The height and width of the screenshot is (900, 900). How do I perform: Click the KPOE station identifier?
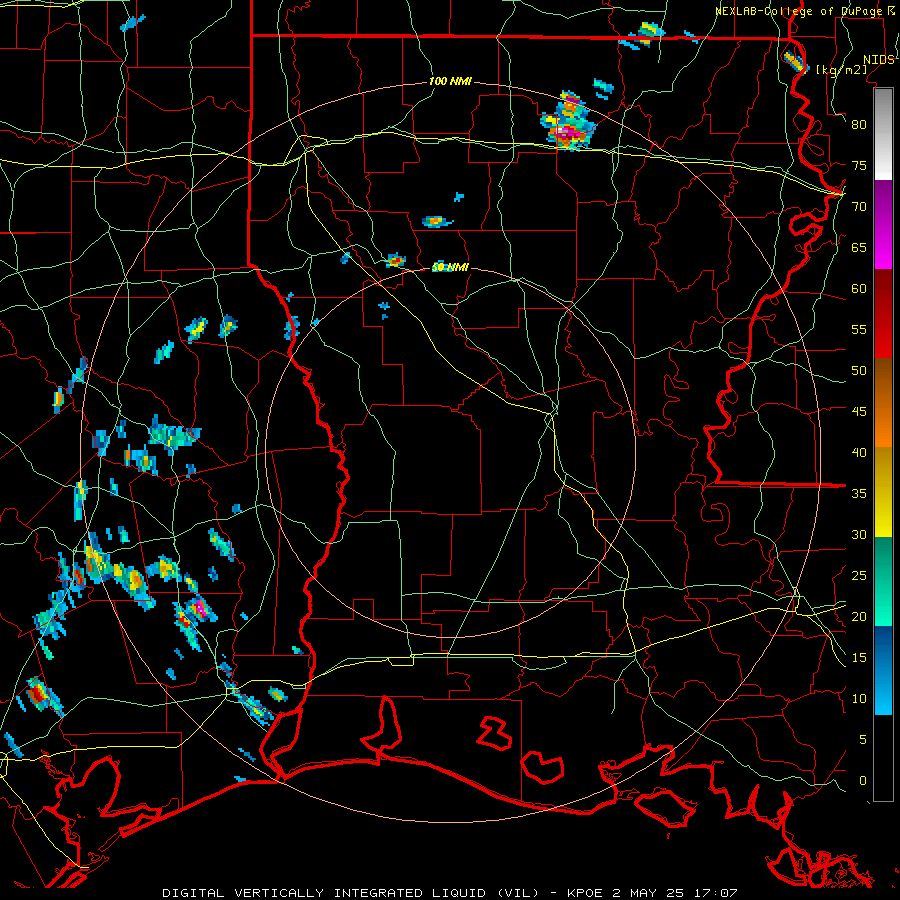click(x=585, y=893)
